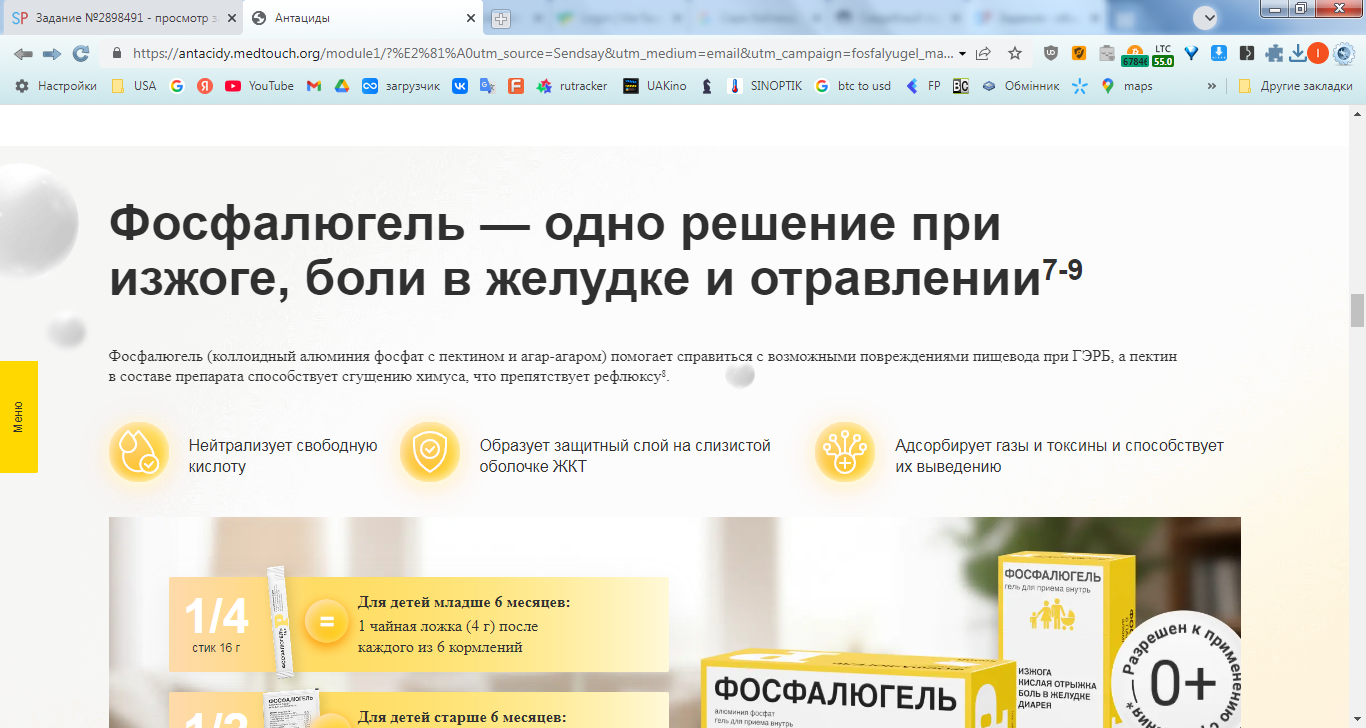Image resolution: width=1366 pixels, height=728 pixels.
Task: Open the 'загрузчик' bookmark
Action: (x=401, y=86)
